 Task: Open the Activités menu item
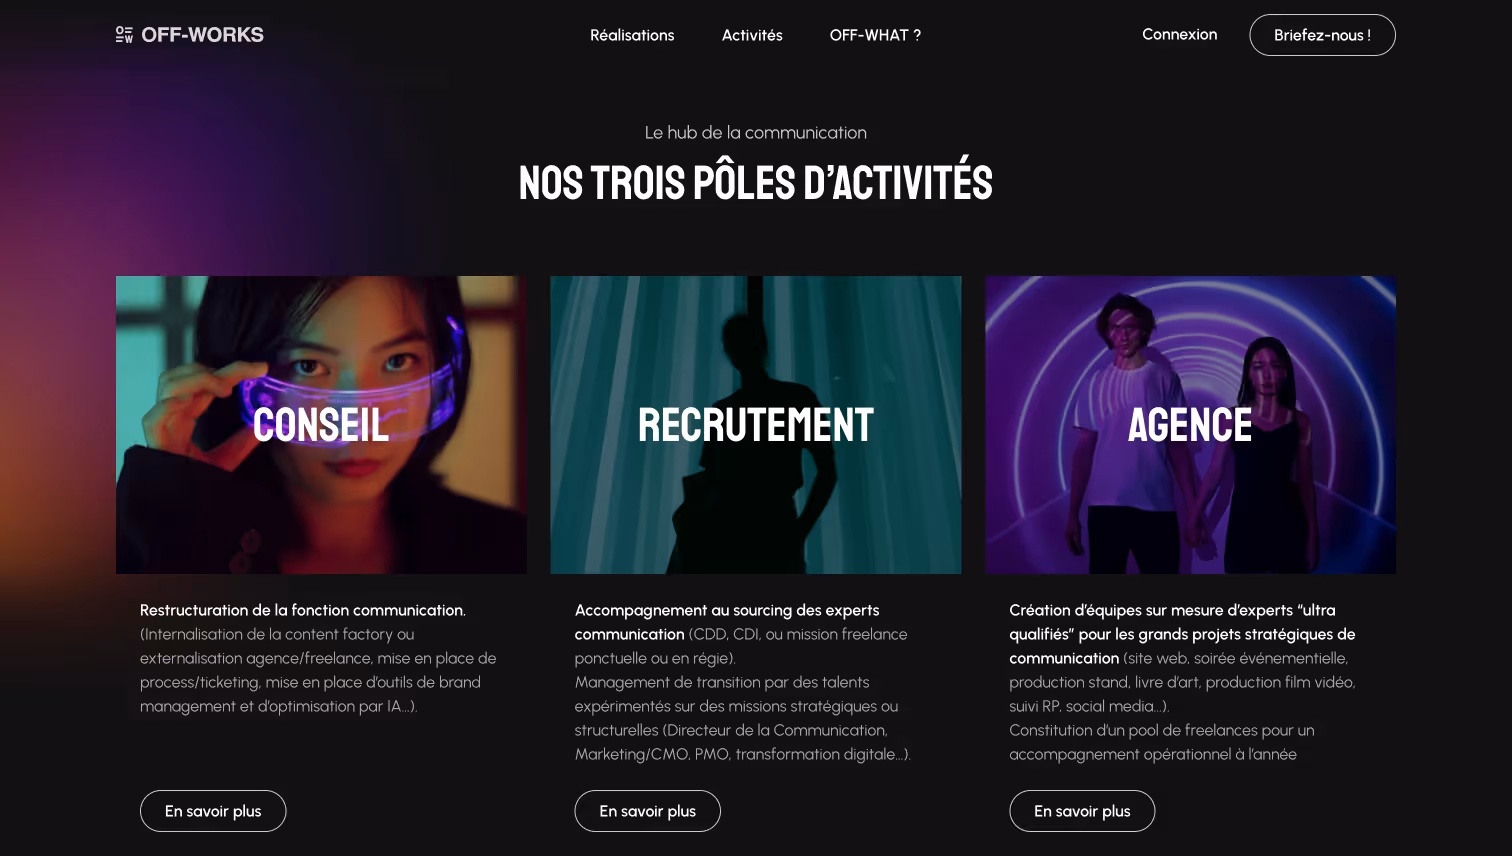pyautogui.click(x=752, y=35)
